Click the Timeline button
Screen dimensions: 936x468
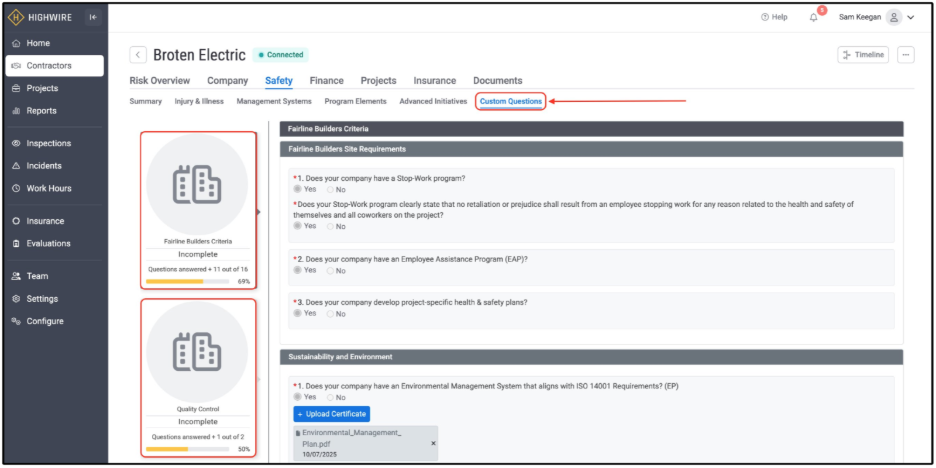pyautogui.click(x=863, y=55)
